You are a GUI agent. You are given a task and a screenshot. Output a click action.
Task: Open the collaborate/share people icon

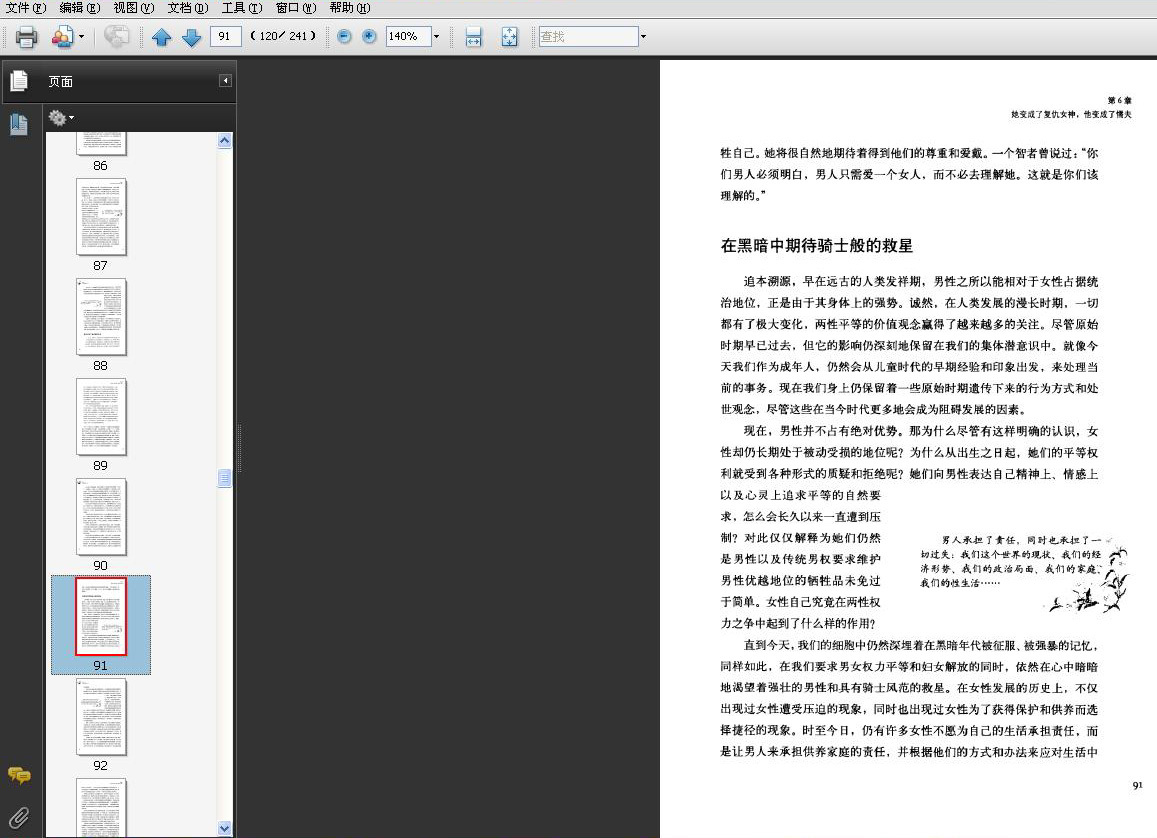[63, 36]
